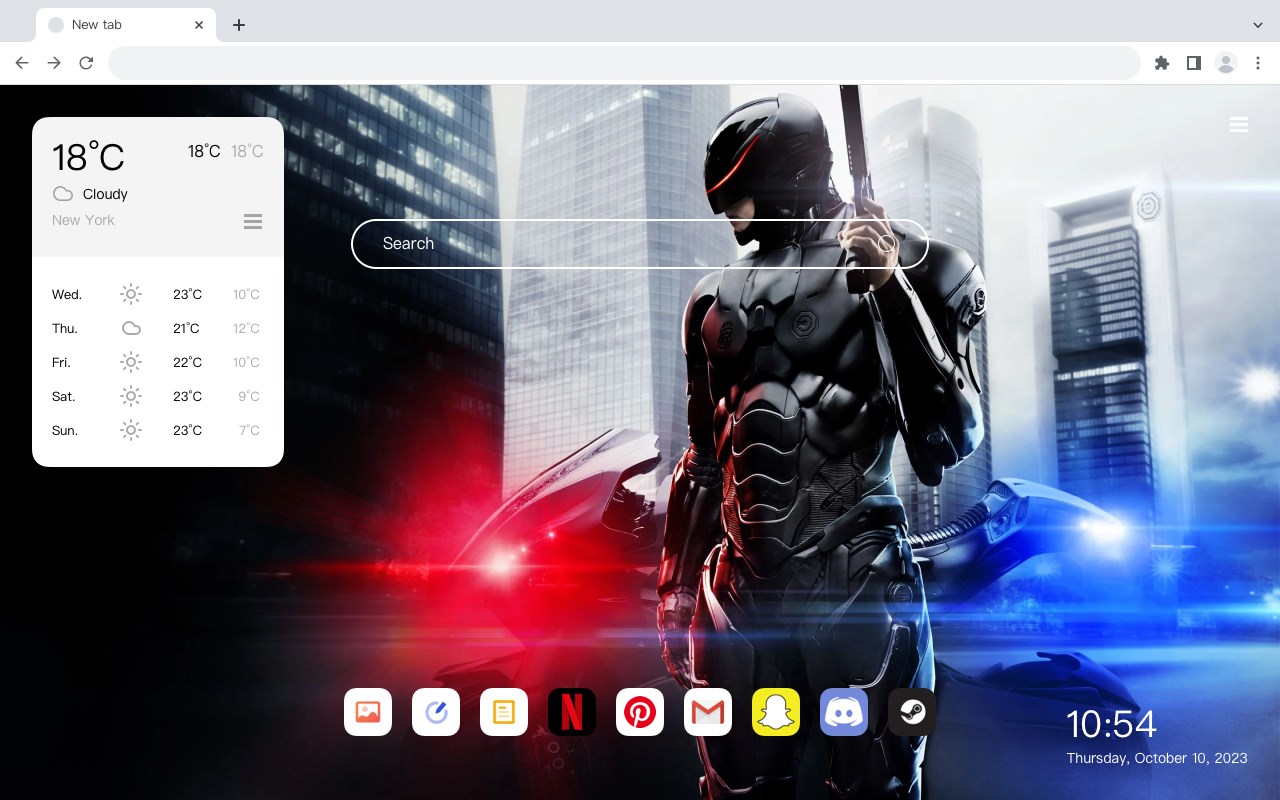Click the date Thursday, October 10, 2023
1280x800 pixels.
(x=1157, y=758)
